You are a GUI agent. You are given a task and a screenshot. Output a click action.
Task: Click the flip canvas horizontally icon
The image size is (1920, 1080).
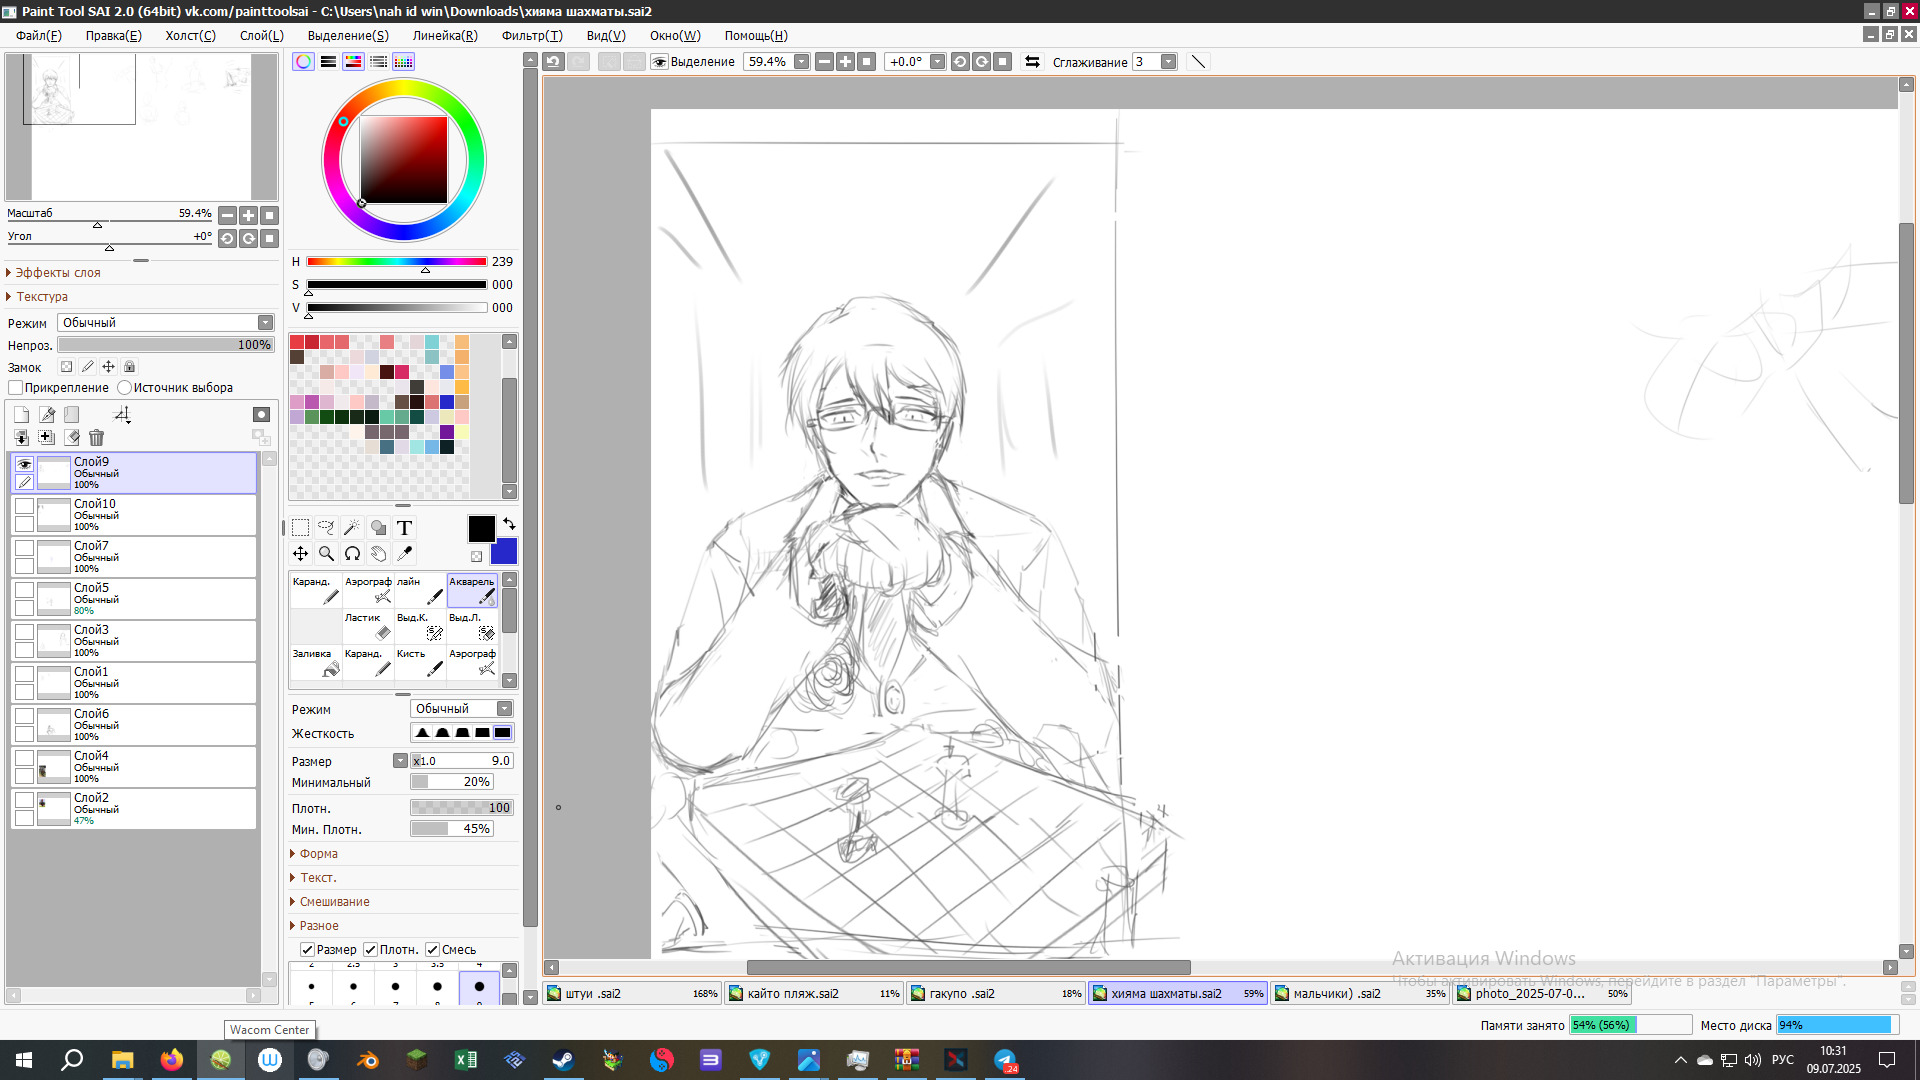pyautogui.click(x=1032, y=62)
